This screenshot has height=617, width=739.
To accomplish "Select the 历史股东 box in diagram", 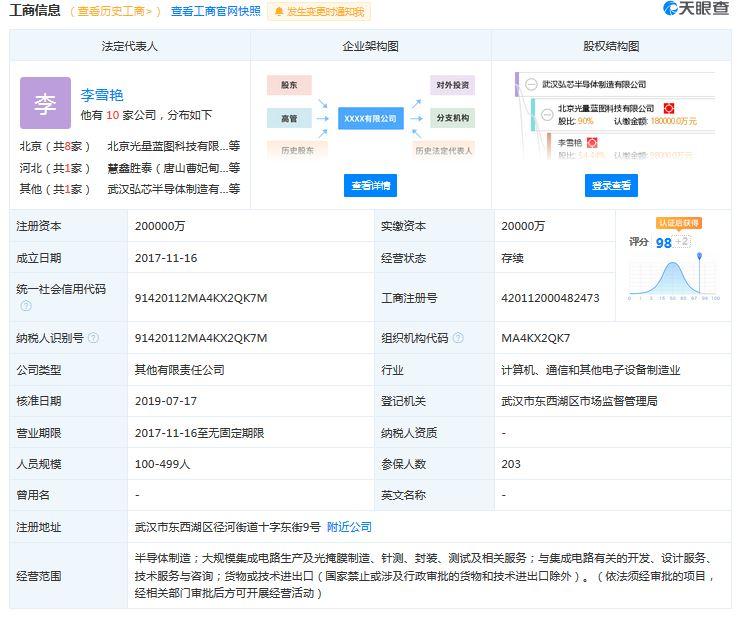I will tap(297, 150).
